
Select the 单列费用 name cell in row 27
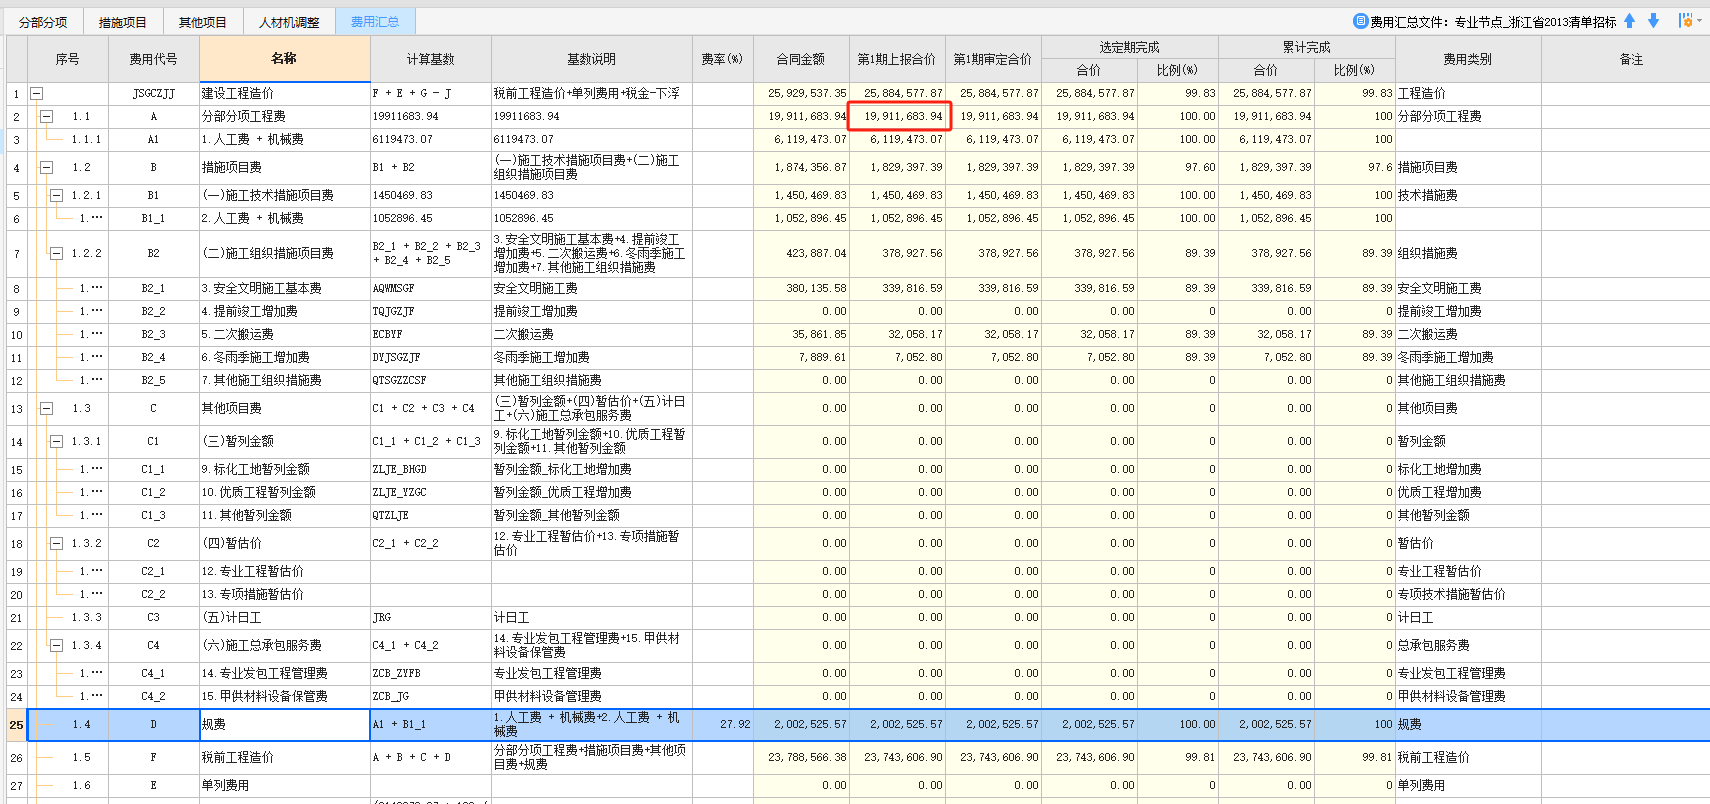point(285,785)
